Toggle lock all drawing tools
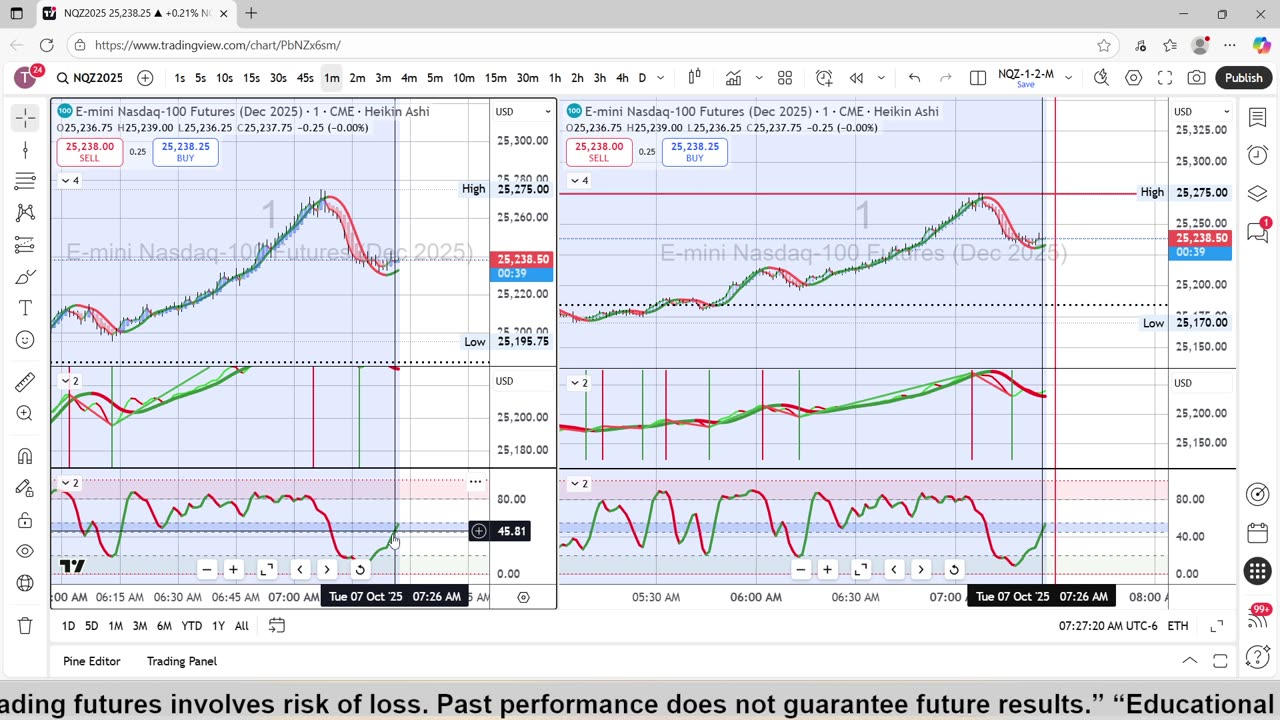This screenshot has width=1280, height=720. [x=25, y=520]
